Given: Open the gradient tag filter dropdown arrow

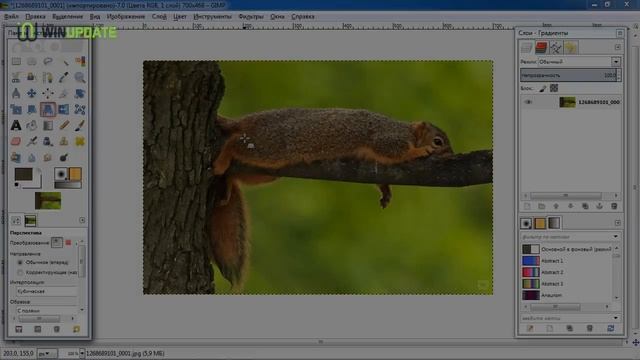Looking at the screenshot, I should (x=615, y=237).
